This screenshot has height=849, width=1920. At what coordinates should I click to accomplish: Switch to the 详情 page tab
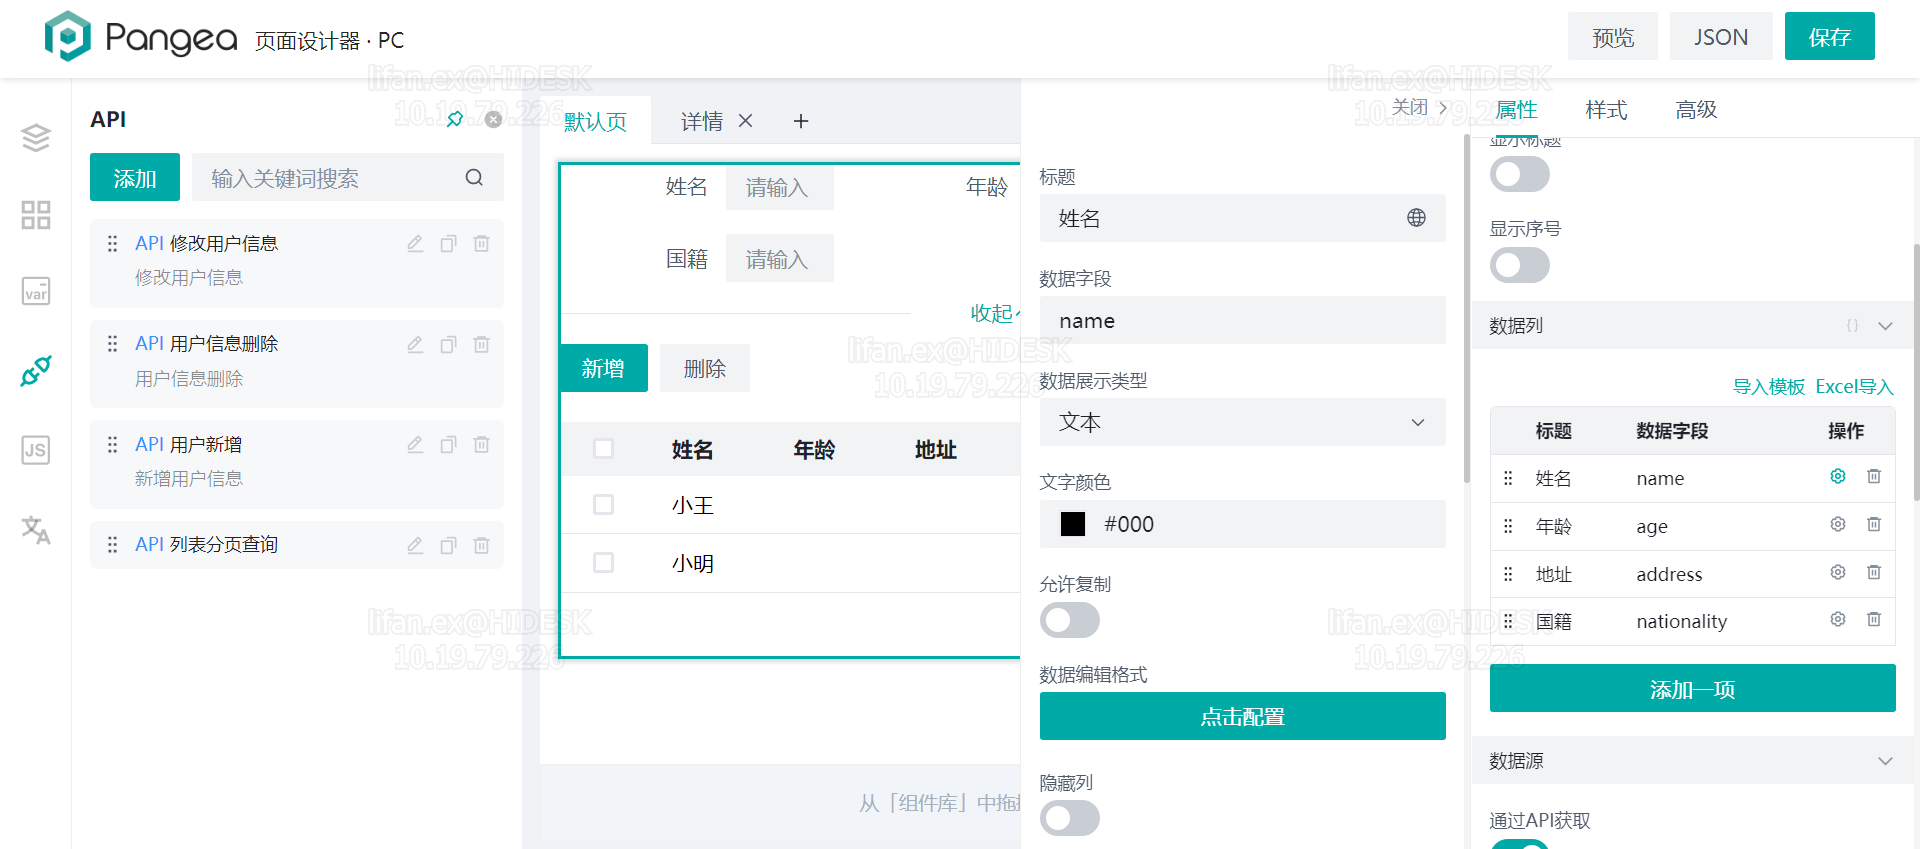(701, 121)
